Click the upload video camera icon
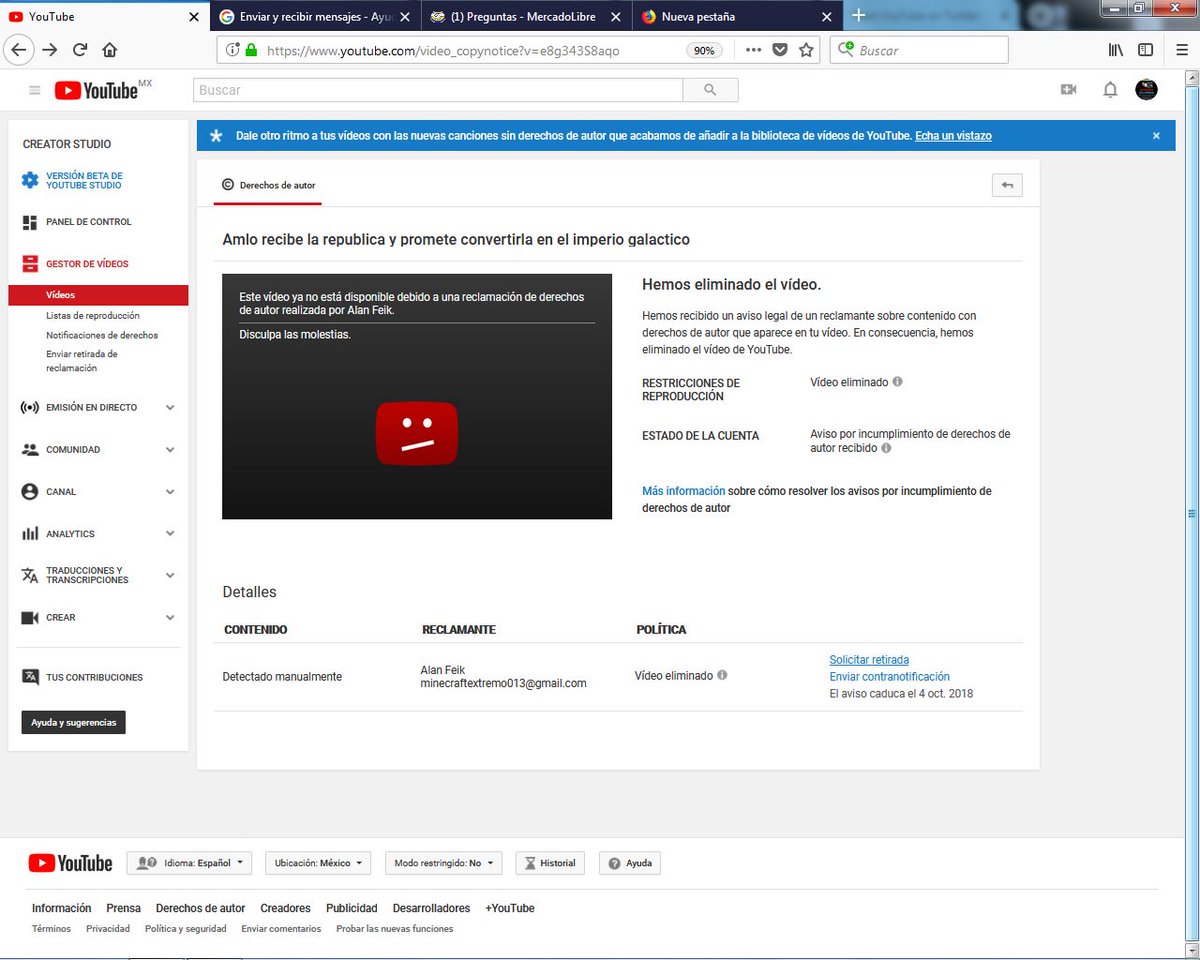The height and width of the screenshot is (960, 1200). (1069, 90)
